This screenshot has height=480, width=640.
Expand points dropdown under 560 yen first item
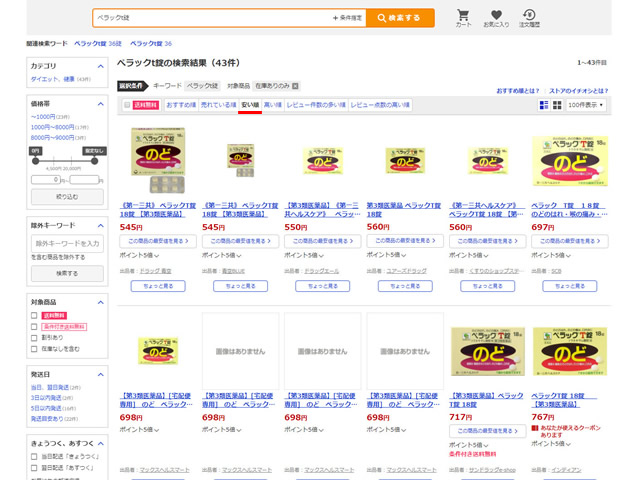(386, 255)
